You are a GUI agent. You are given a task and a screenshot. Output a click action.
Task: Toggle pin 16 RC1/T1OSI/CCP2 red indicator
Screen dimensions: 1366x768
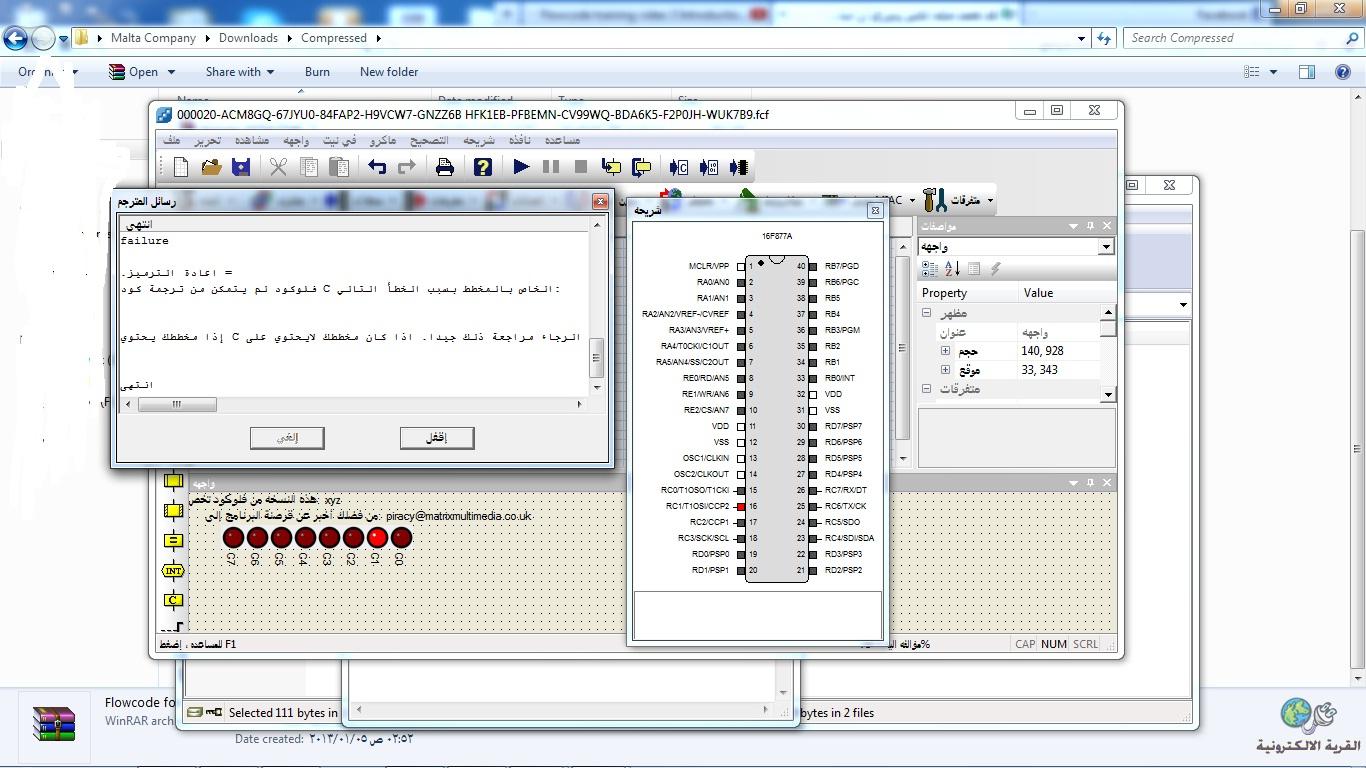point(741,507)
